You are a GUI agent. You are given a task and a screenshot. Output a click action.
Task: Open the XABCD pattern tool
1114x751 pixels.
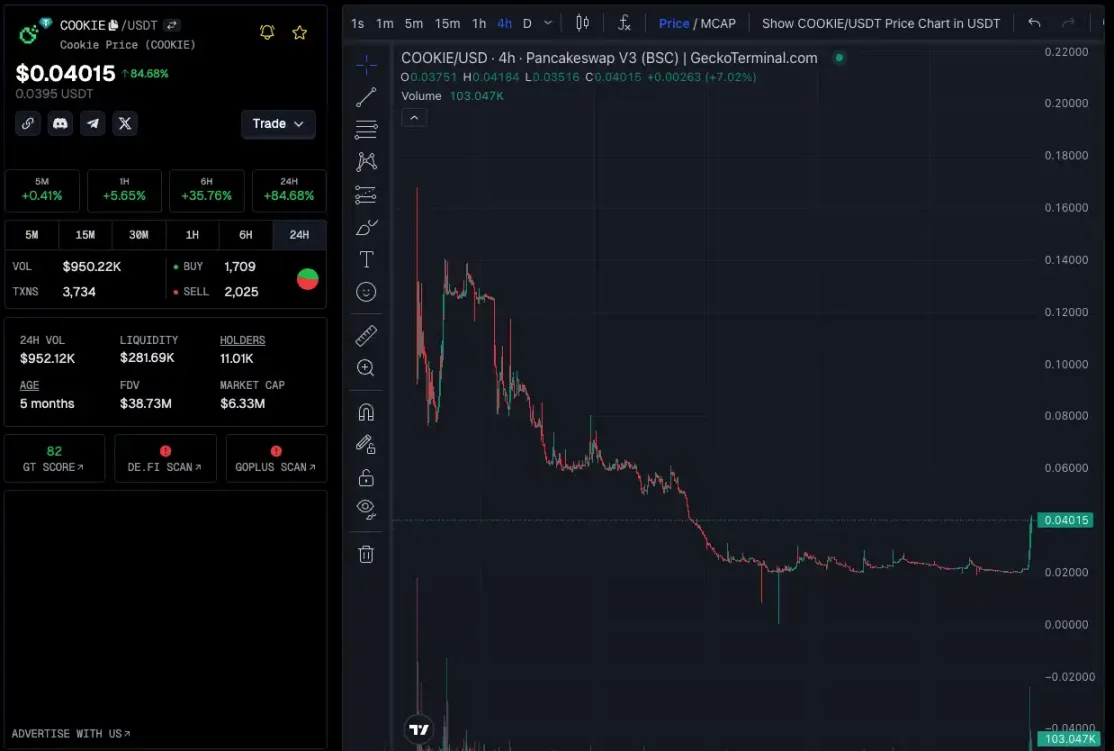(366, 161)
